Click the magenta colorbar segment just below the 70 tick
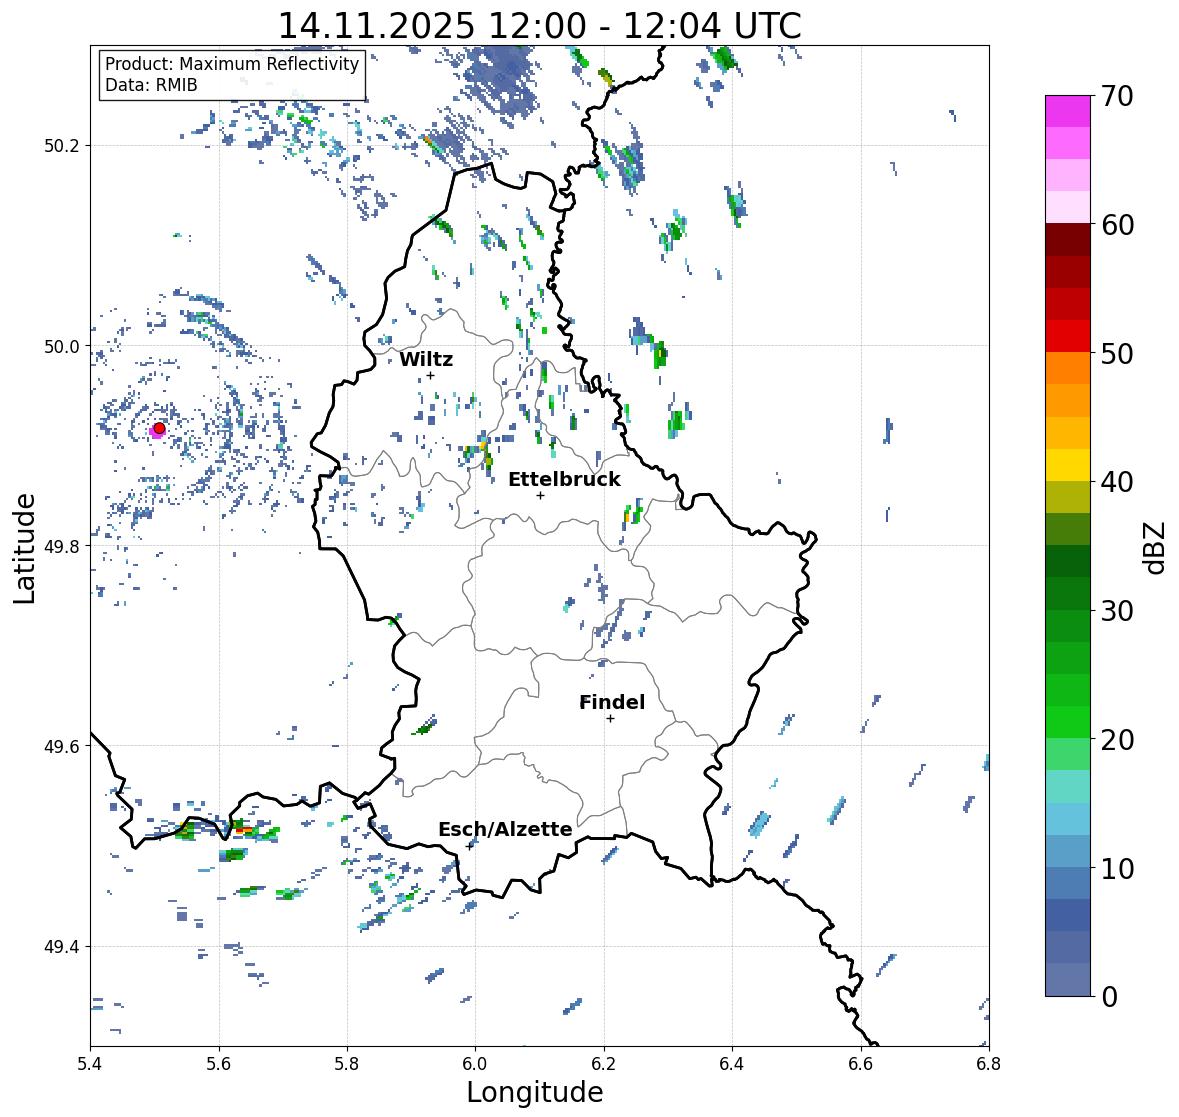 pyautogui.click(x=1068, y=111)
